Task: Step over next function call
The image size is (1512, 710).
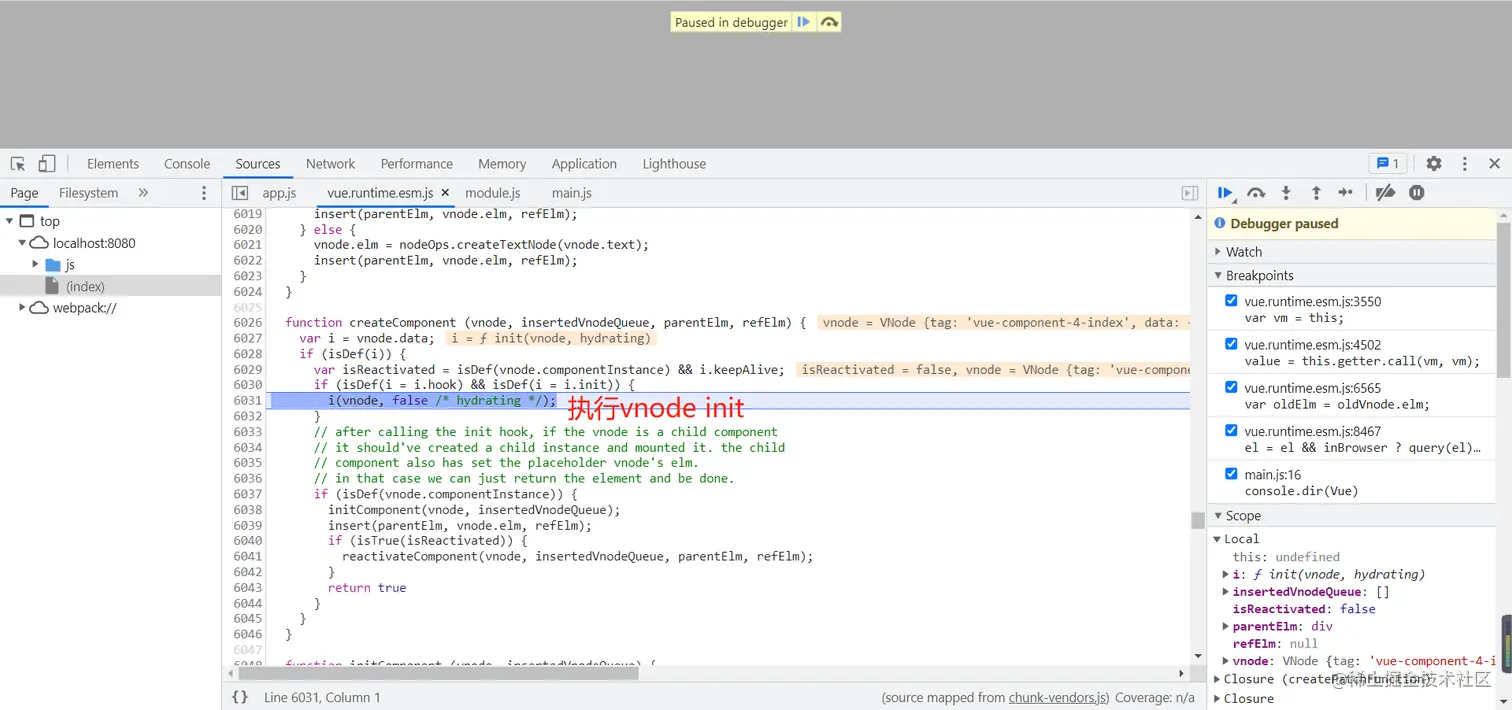Action: (x=1256, y=193)
